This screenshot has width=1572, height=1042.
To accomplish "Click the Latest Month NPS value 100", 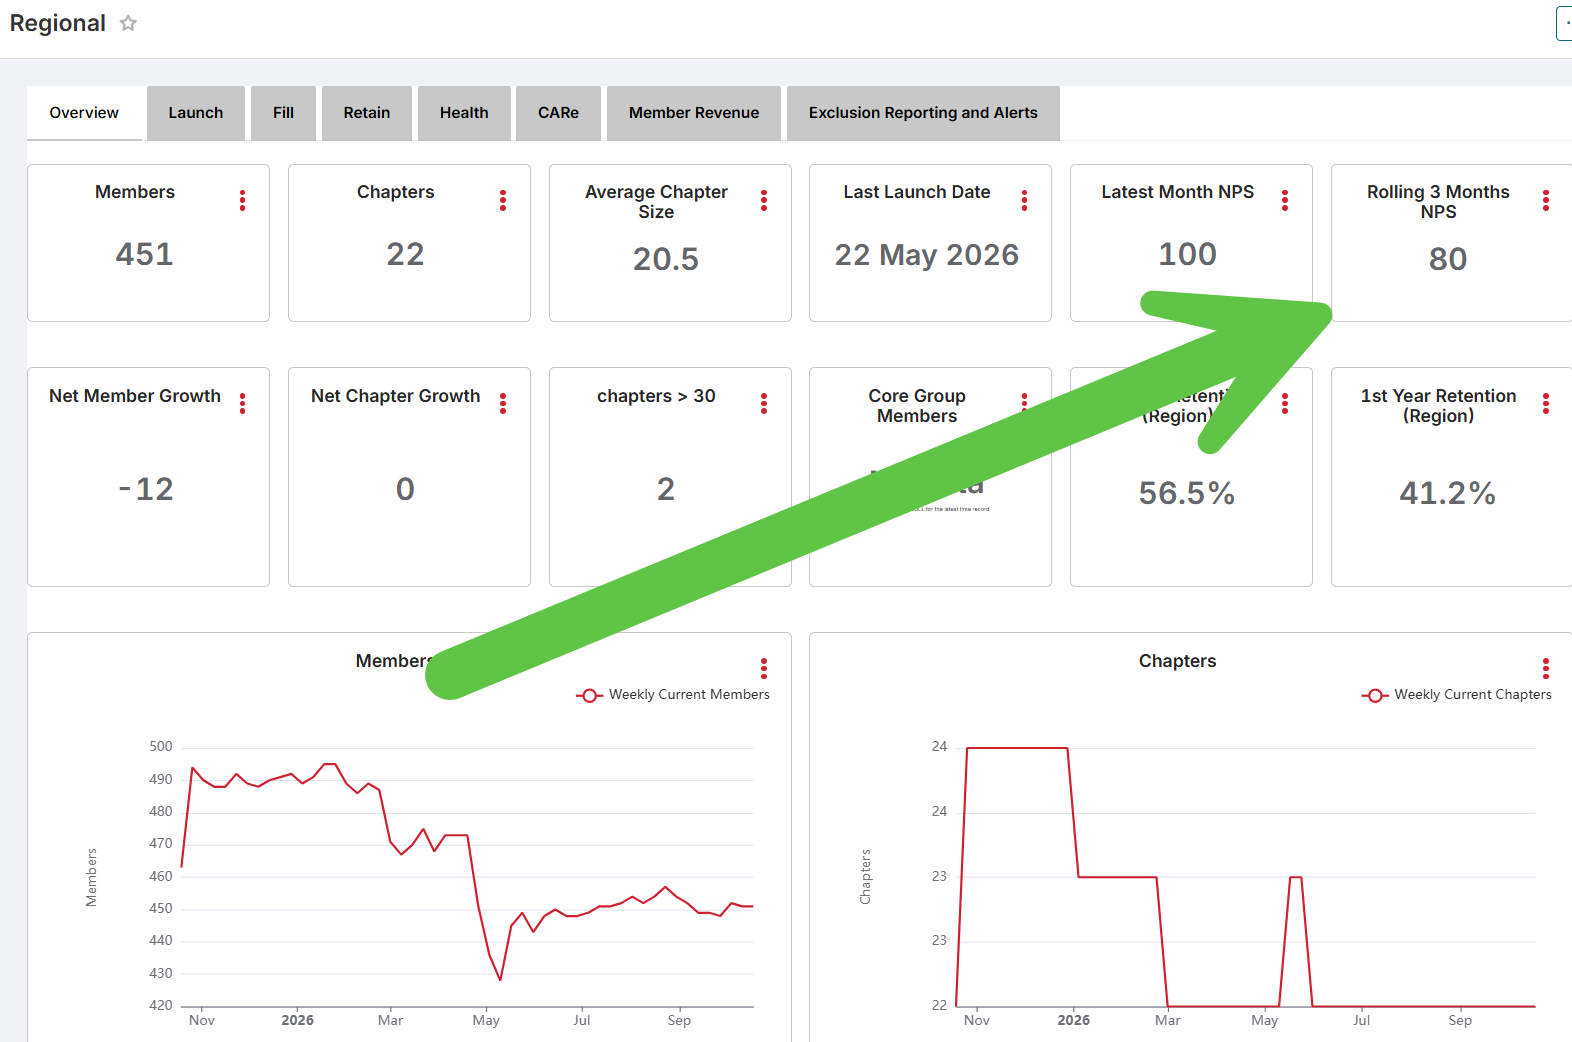I will tap(1188, 254).
